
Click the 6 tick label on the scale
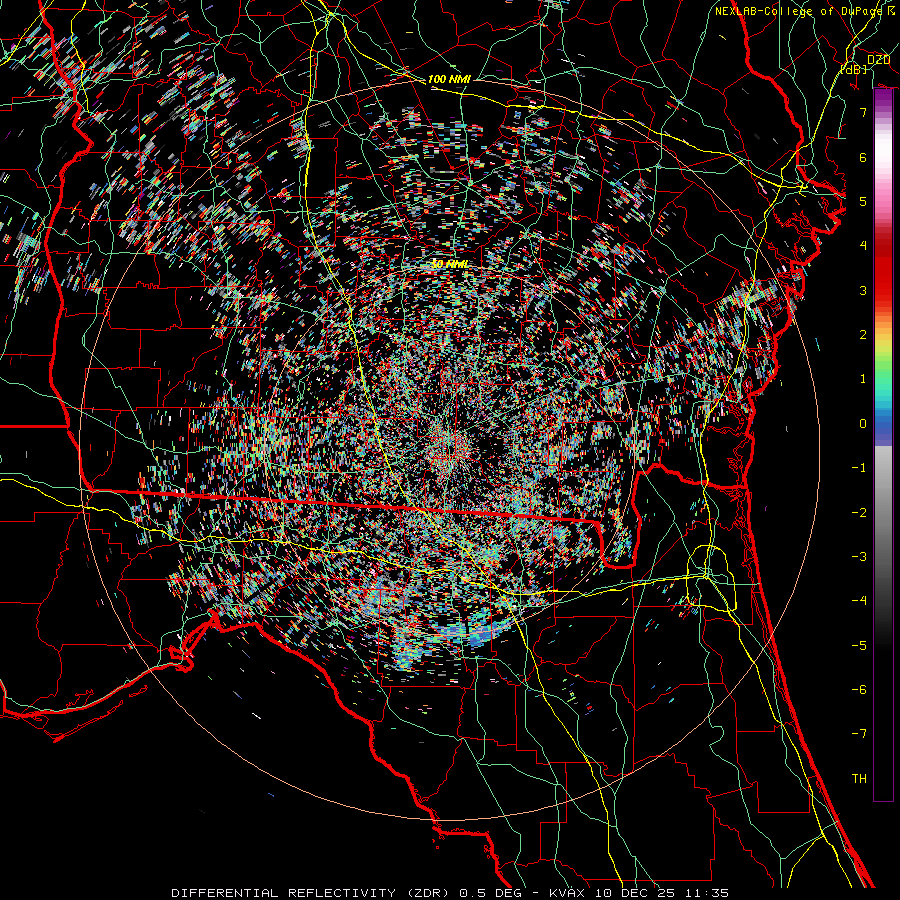click(x=863, y=157)
